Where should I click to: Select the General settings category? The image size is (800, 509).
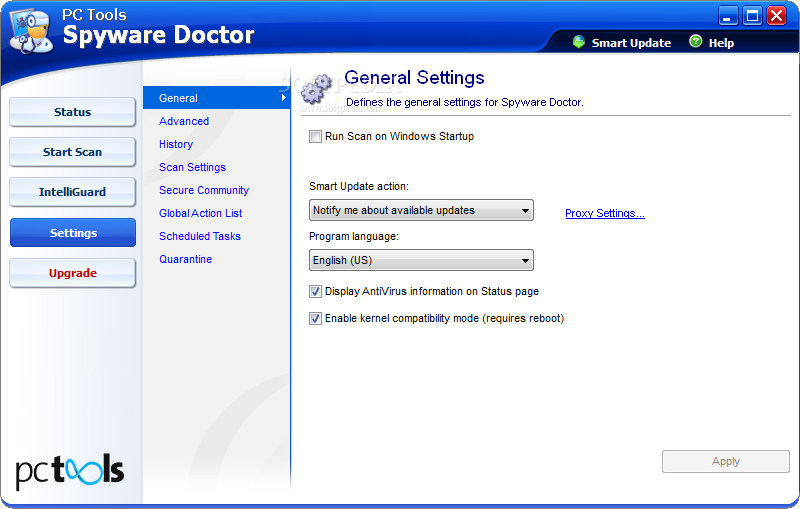click(216, 98)
